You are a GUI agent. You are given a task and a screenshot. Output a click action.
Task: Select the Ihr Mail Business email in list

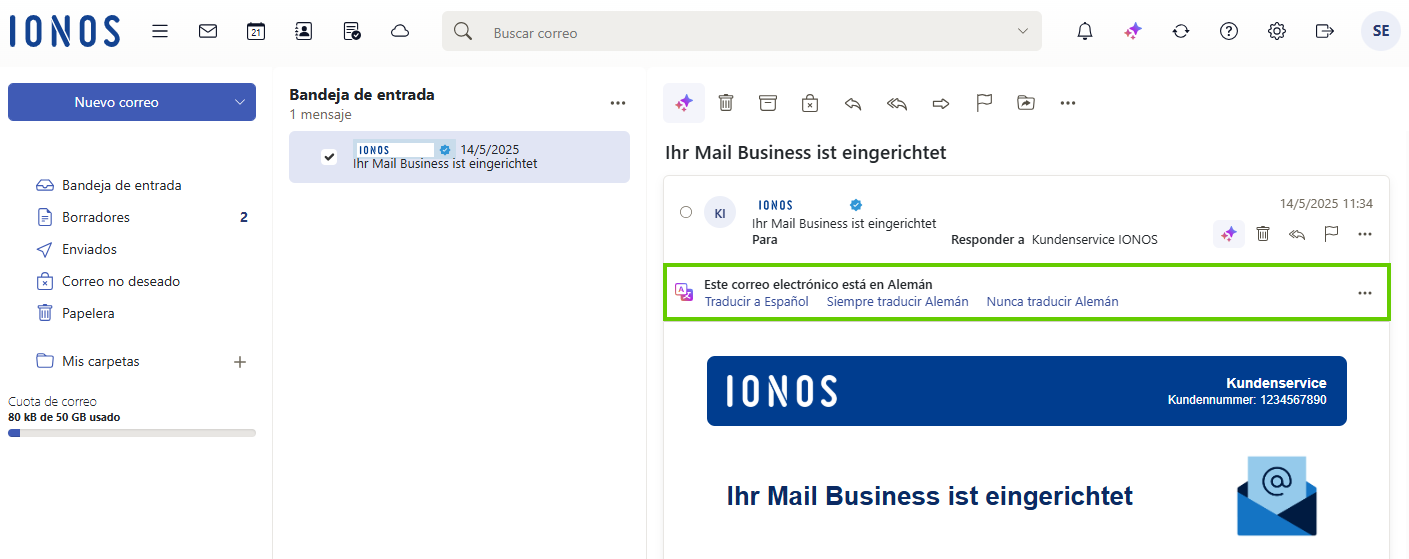(x=459, y=157)
